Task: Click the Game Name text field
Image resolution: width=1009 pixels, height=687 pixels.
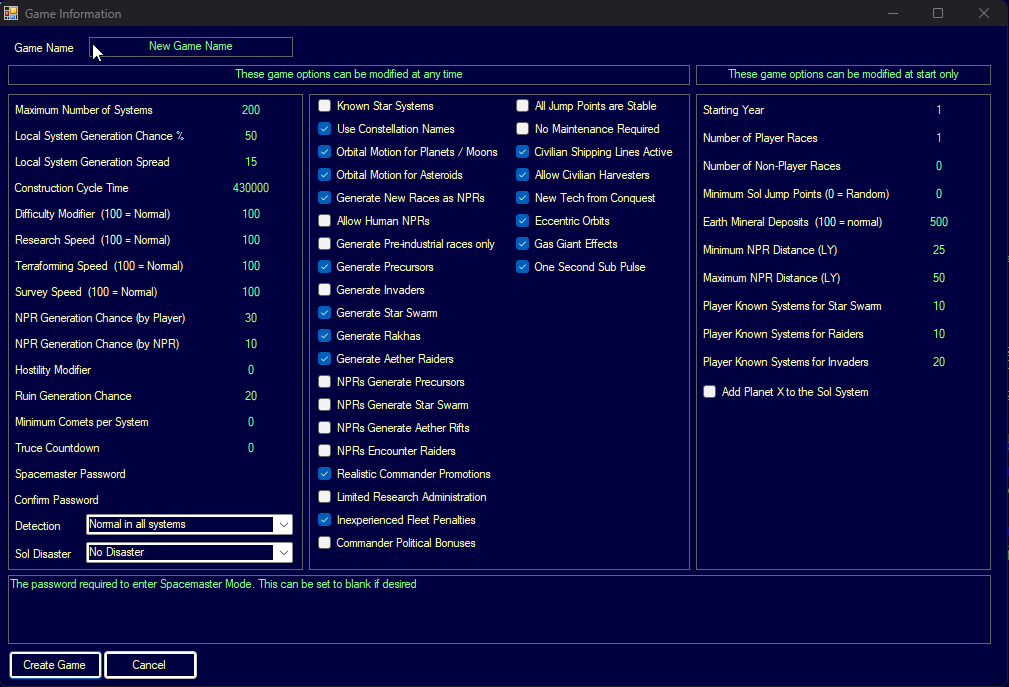Action: coord(191,47)
